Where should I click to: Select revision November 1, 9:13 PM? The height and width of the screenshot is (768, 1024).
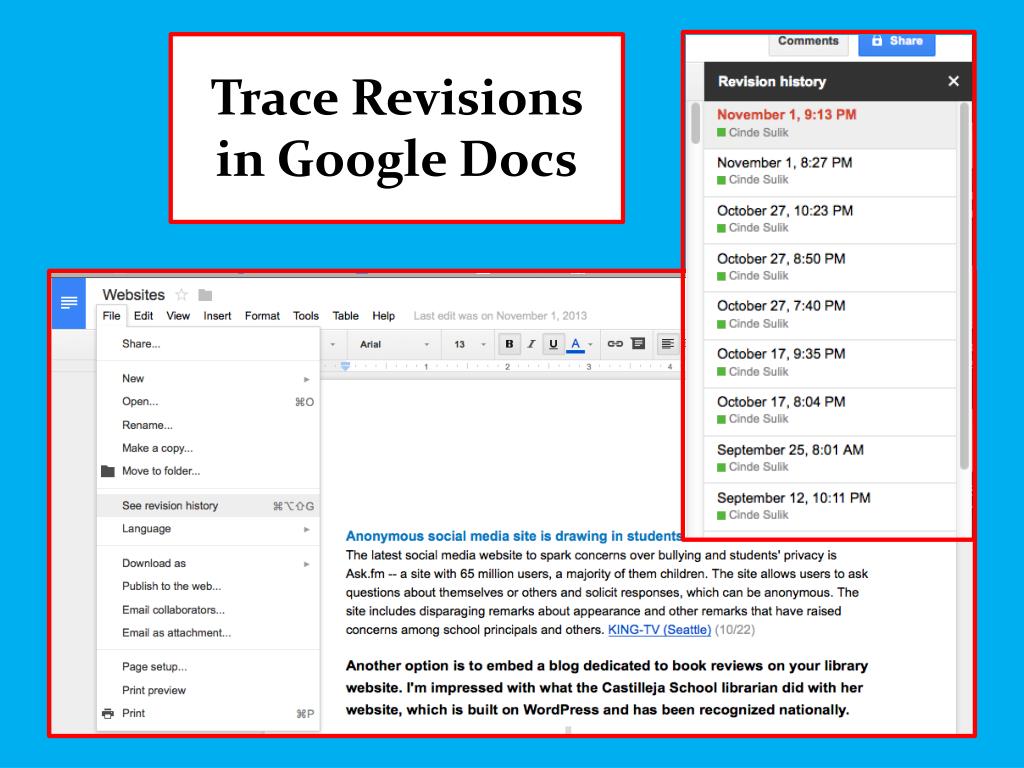[x=830, y=123]
